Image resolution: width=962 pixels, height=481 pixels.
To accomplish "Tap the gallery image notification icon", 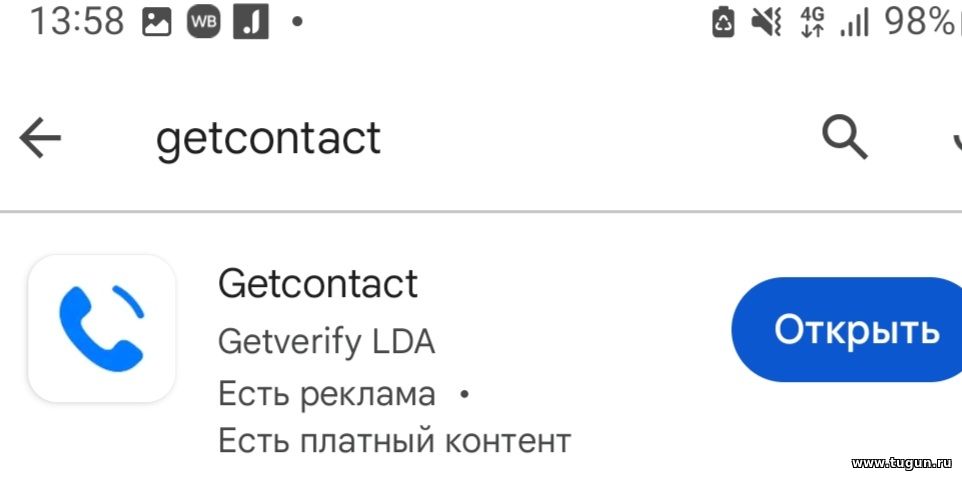I will pos(156,23).
